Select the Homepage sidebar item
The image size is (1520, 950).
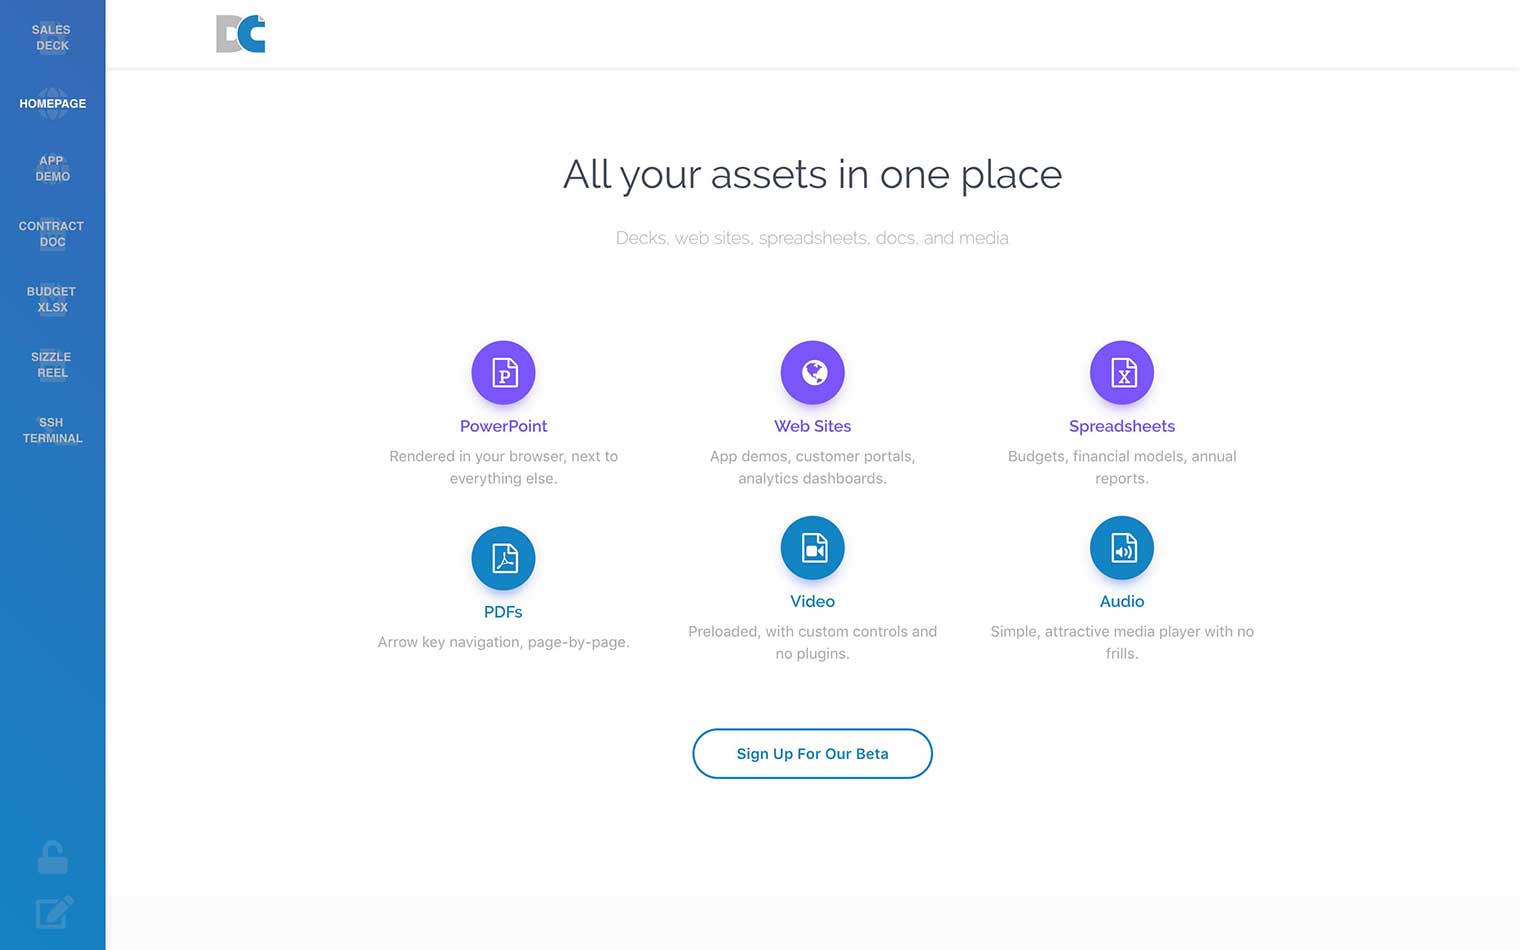pos(52,104)
